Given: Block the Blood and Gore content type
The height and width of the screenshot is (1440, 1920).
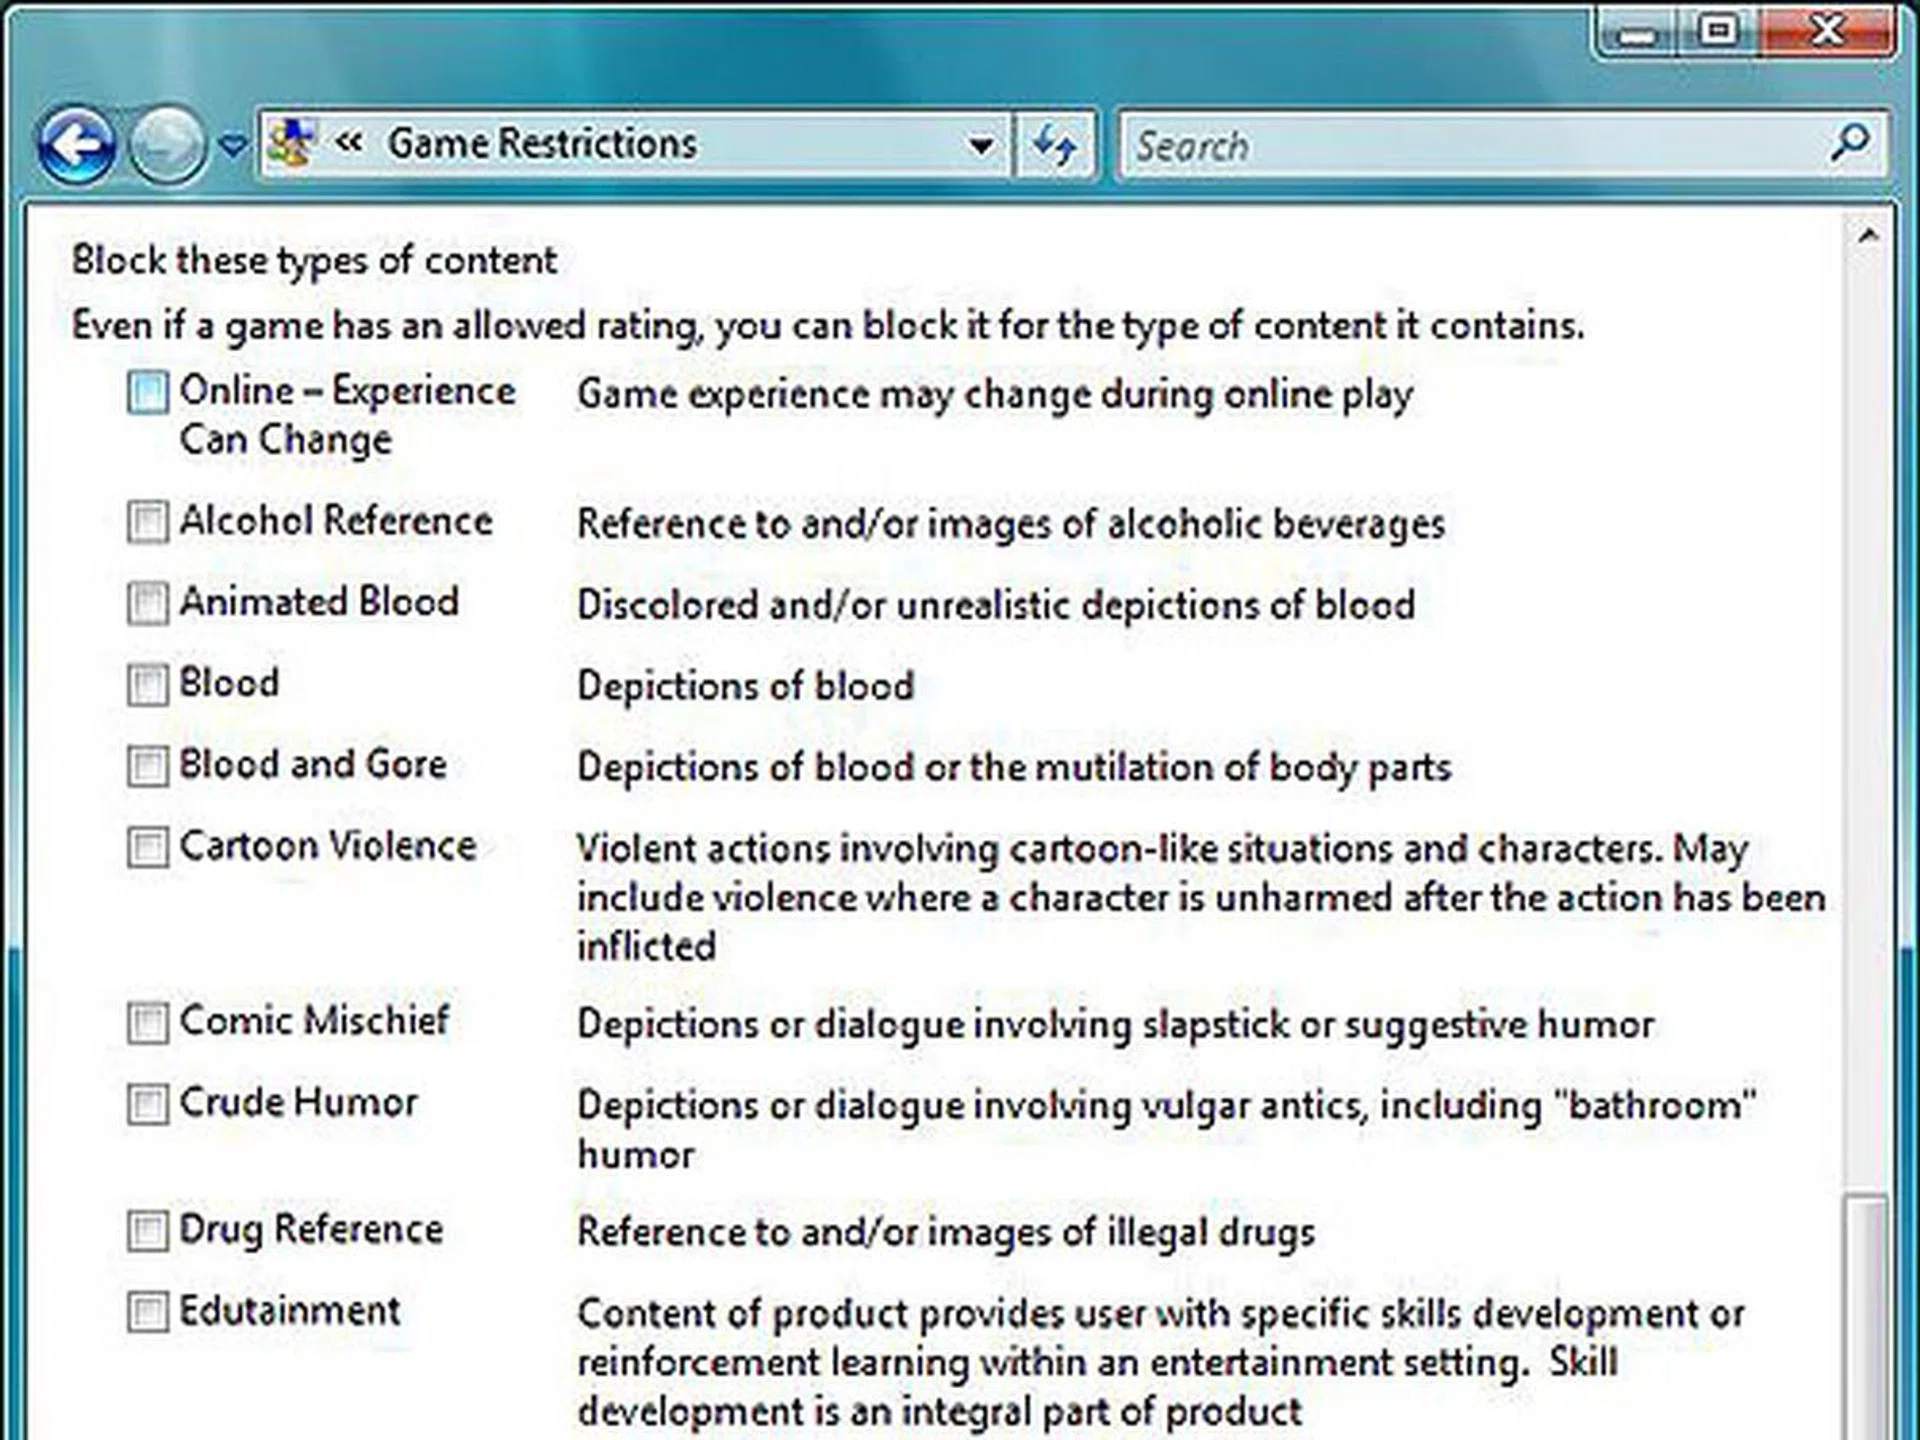Looking at the screenshot, I should tap(146, 767).
